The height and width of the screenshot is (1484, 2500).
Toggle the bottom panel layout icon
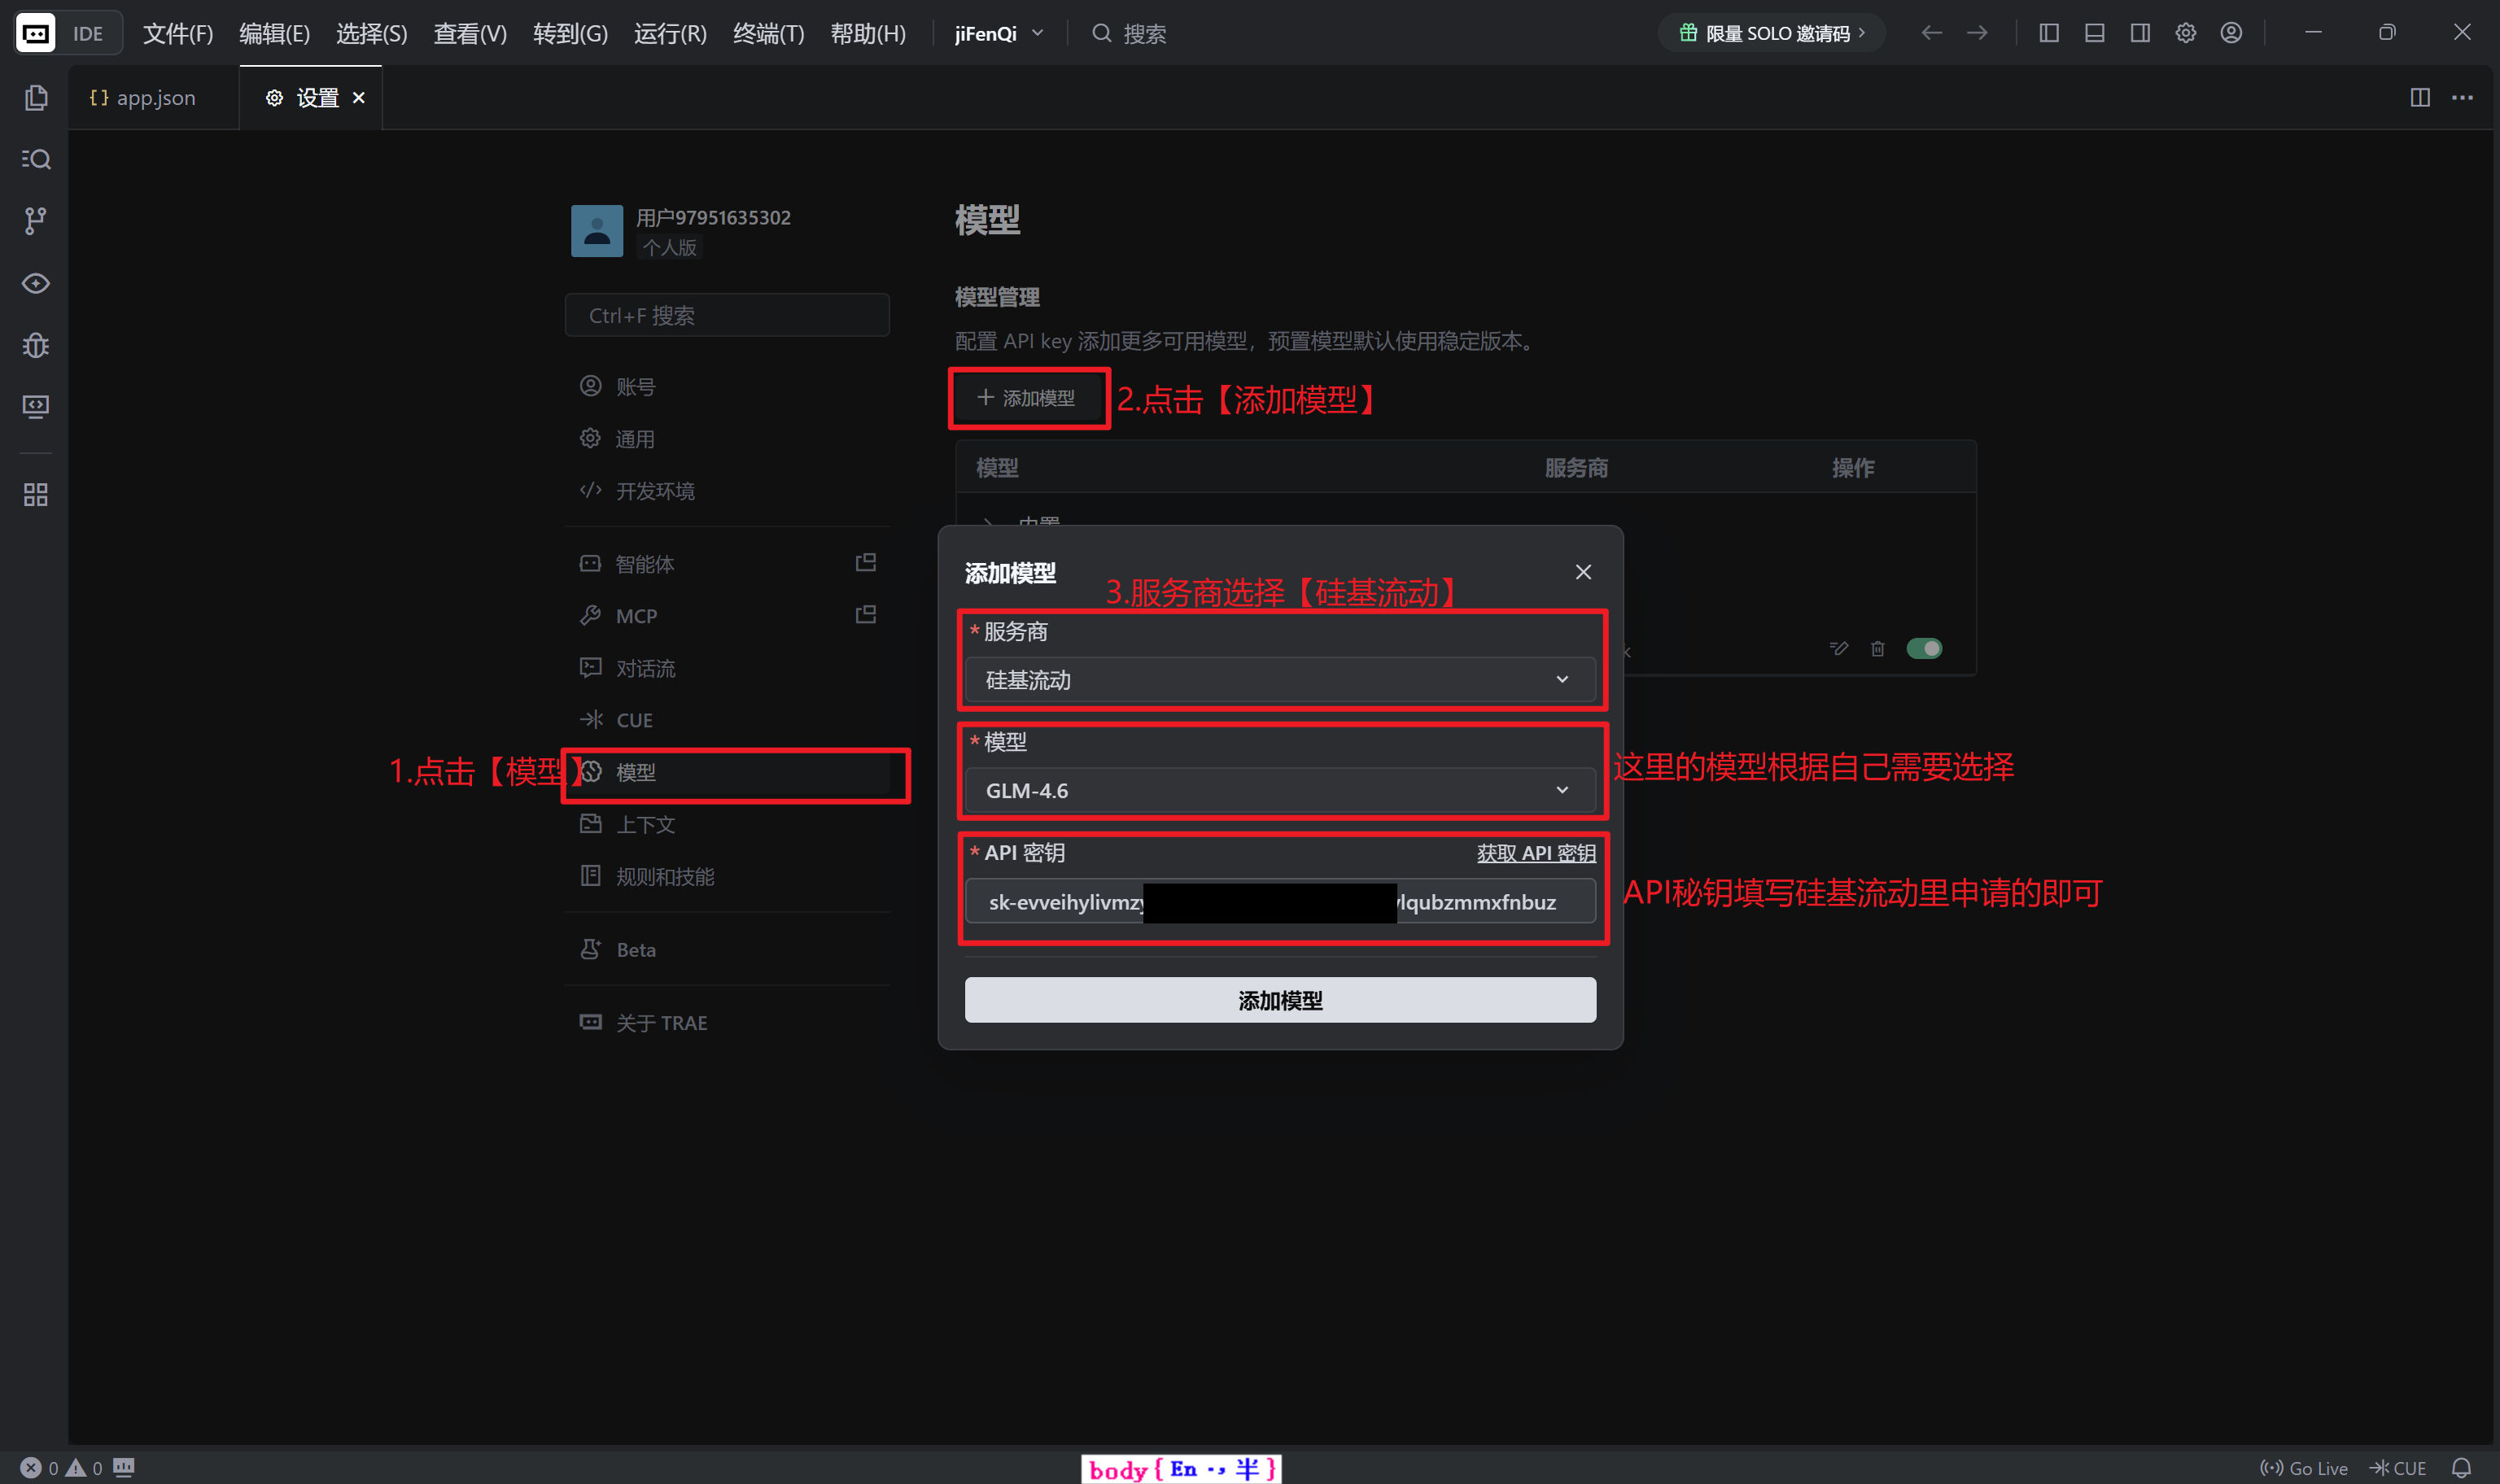[2095, 33]
